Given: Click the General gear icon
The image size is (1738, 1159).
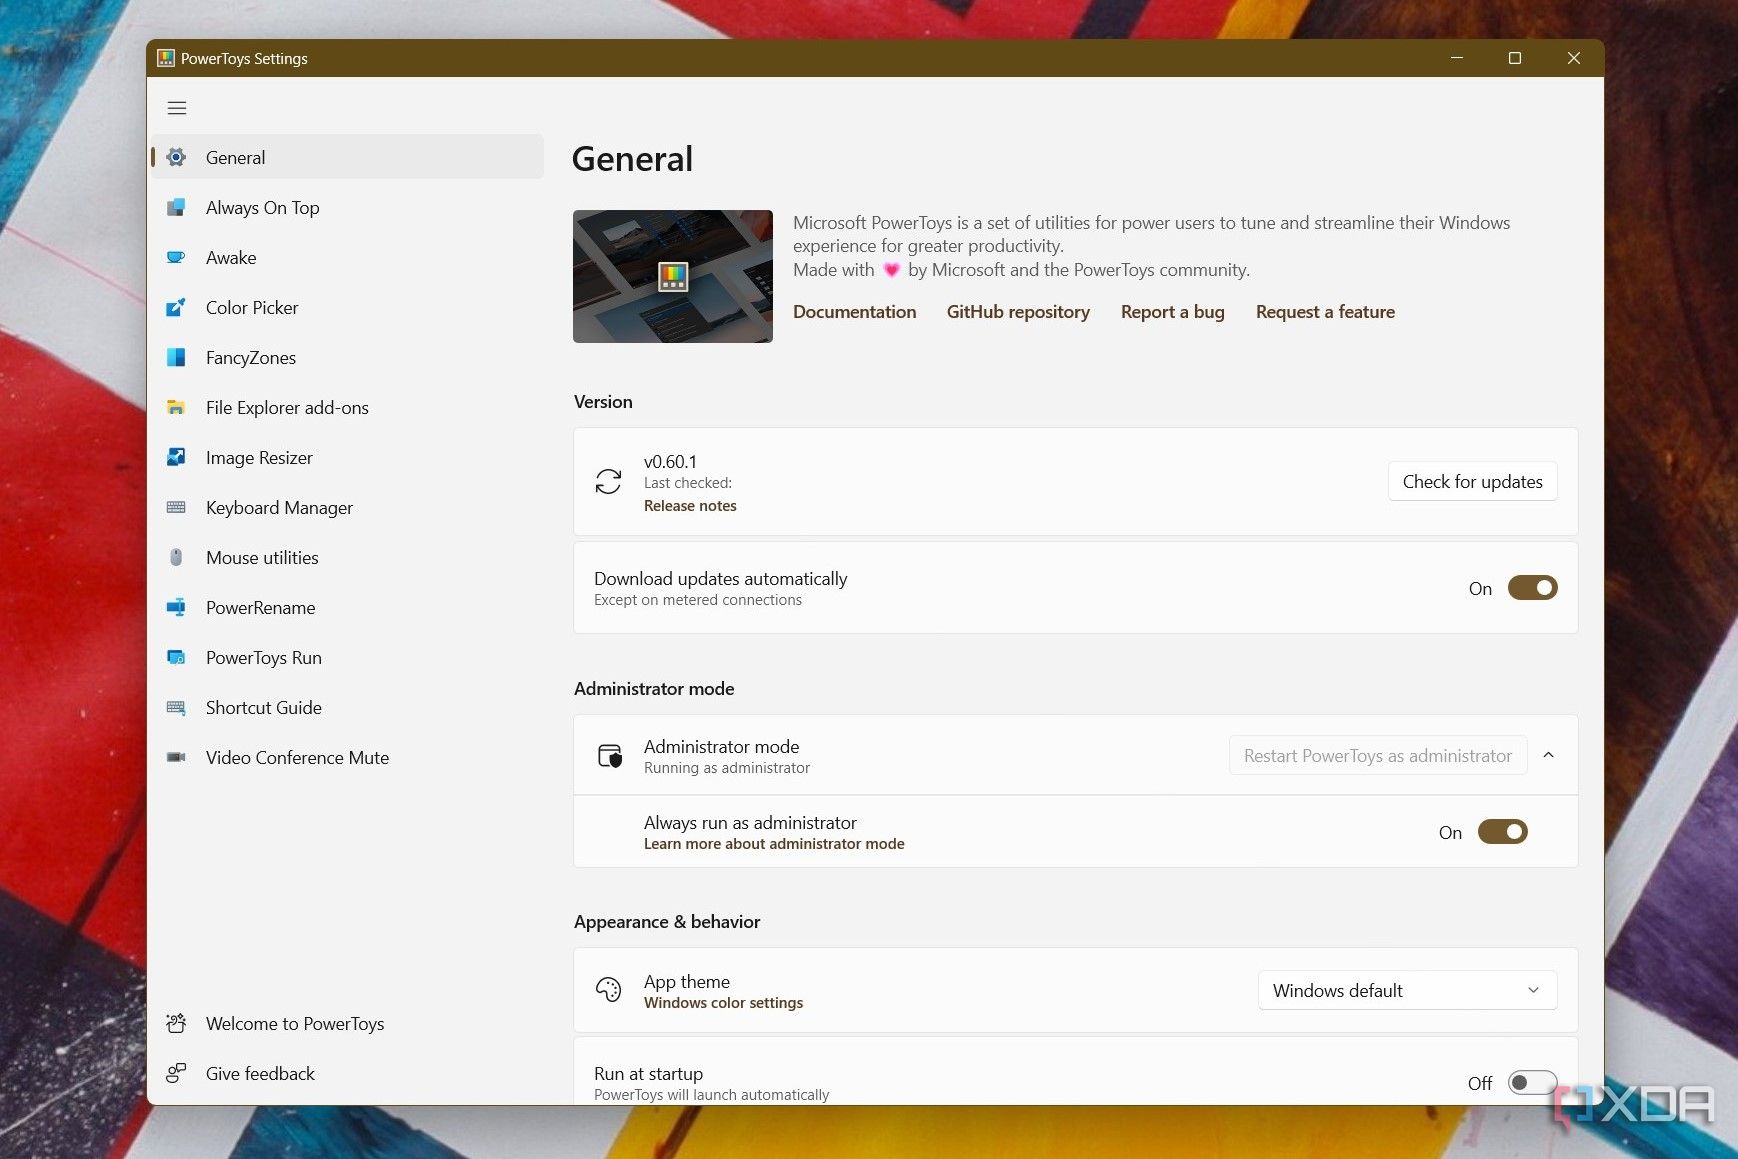Looking at the screenshot, I should click(176, 157).
